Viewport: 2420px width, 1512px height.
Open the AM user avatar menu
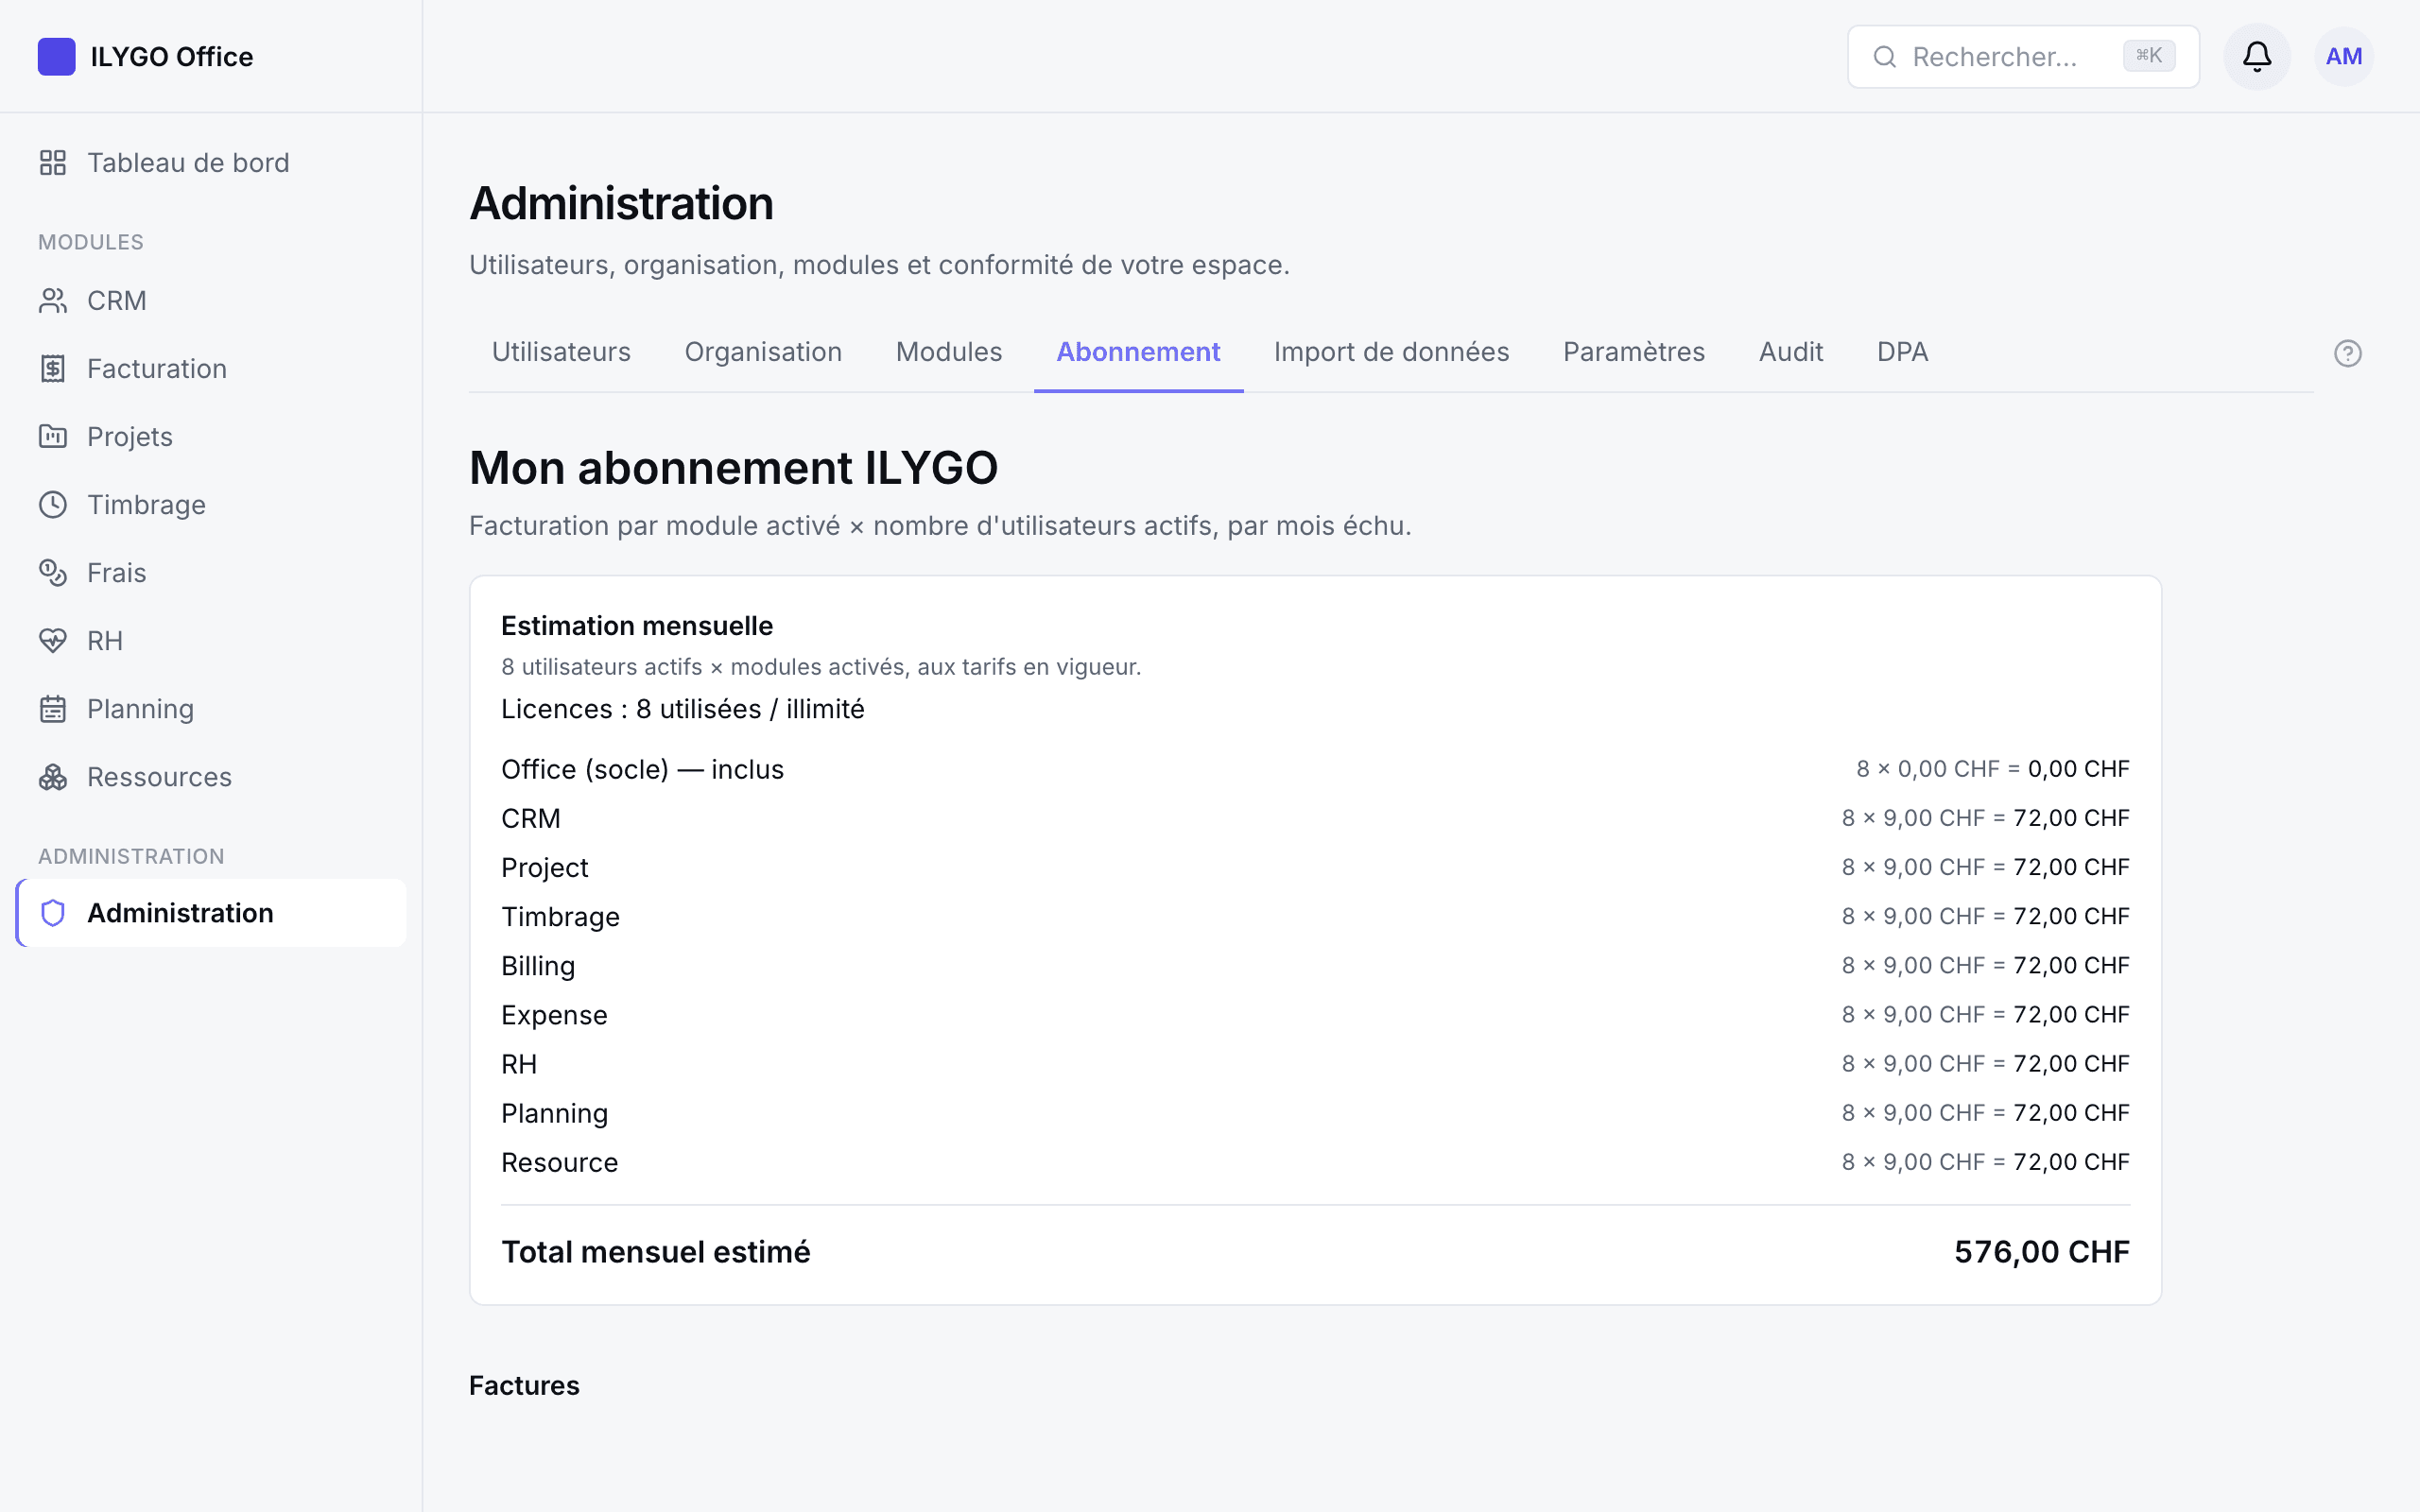point(2343,56)
